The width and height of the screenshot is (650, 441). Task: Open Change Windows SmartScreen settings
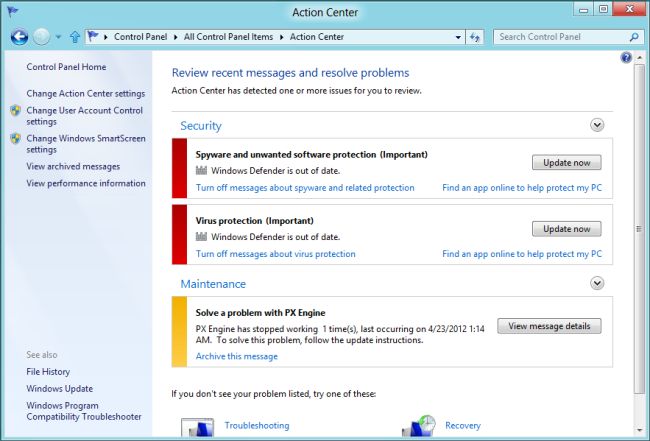tap(86, 144)
